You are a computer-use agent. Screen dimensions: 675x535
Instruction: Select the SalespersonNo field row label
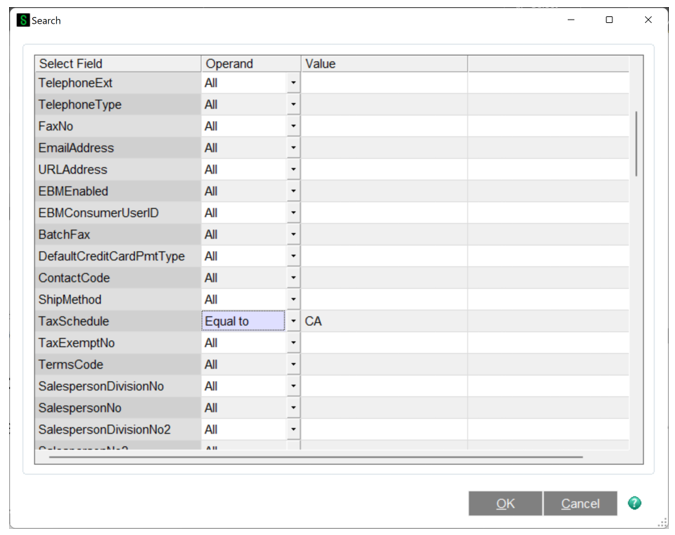point(118,408)
